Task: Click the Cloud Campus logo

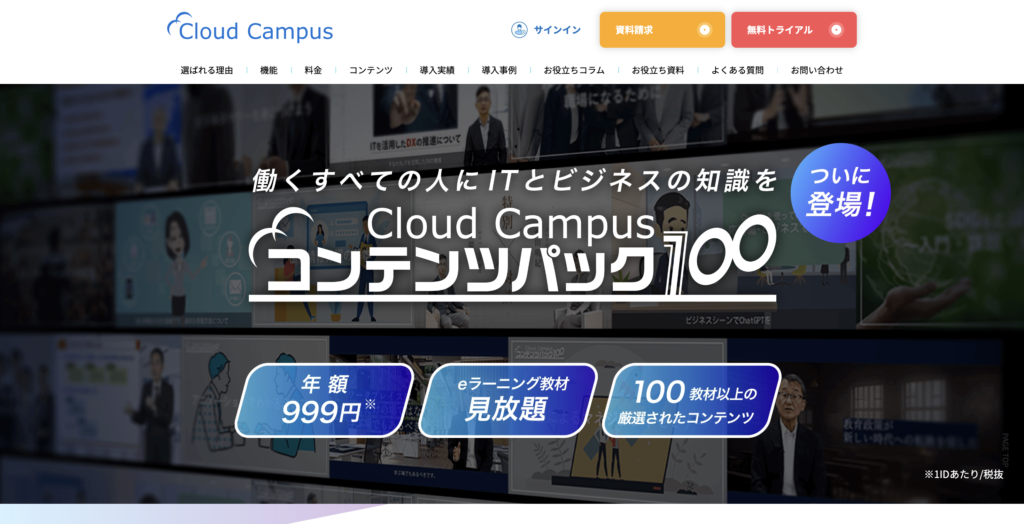Action: pos(250,28)
